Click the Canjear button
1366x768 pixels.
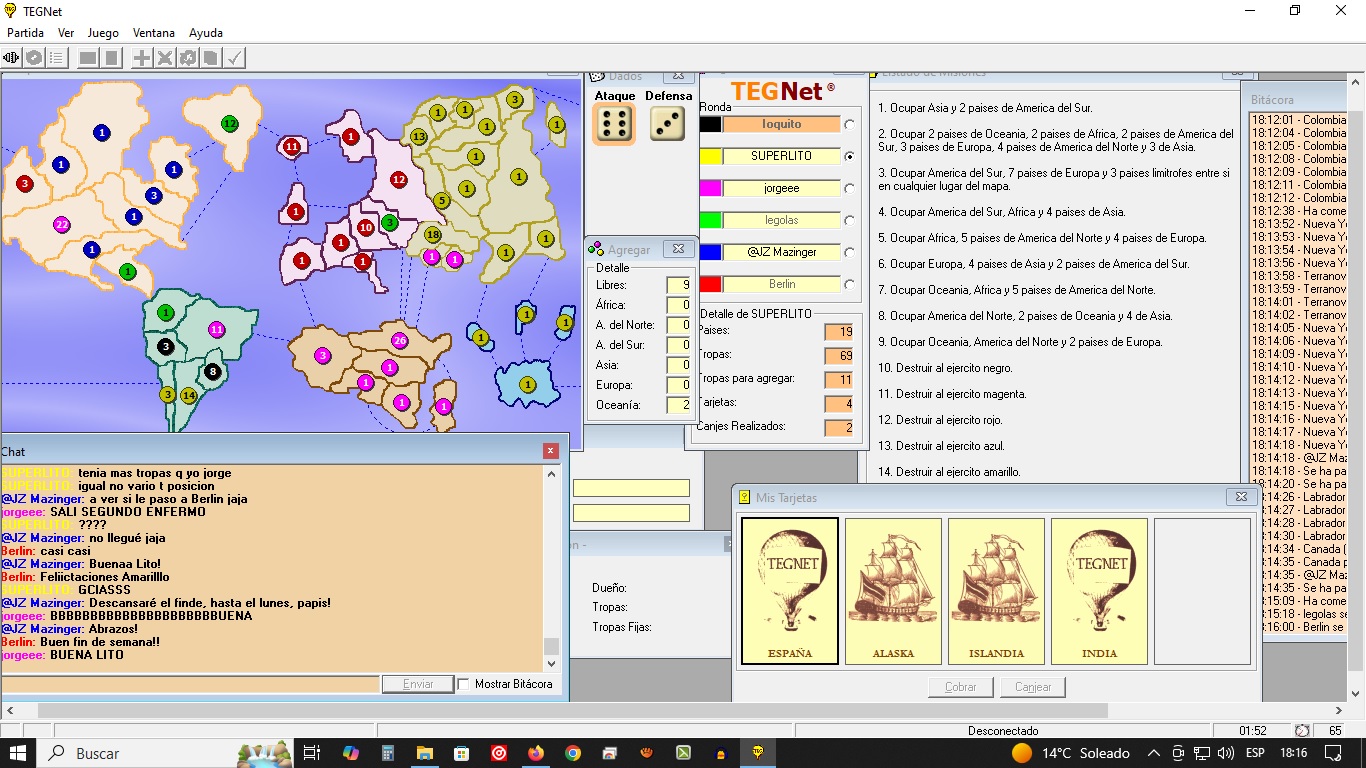click(x=1033, y=687)
